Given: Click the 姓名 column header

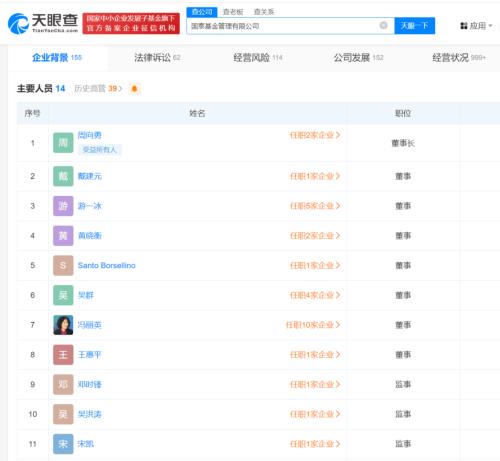Looking at the screenshot, I should coord(197,113).
